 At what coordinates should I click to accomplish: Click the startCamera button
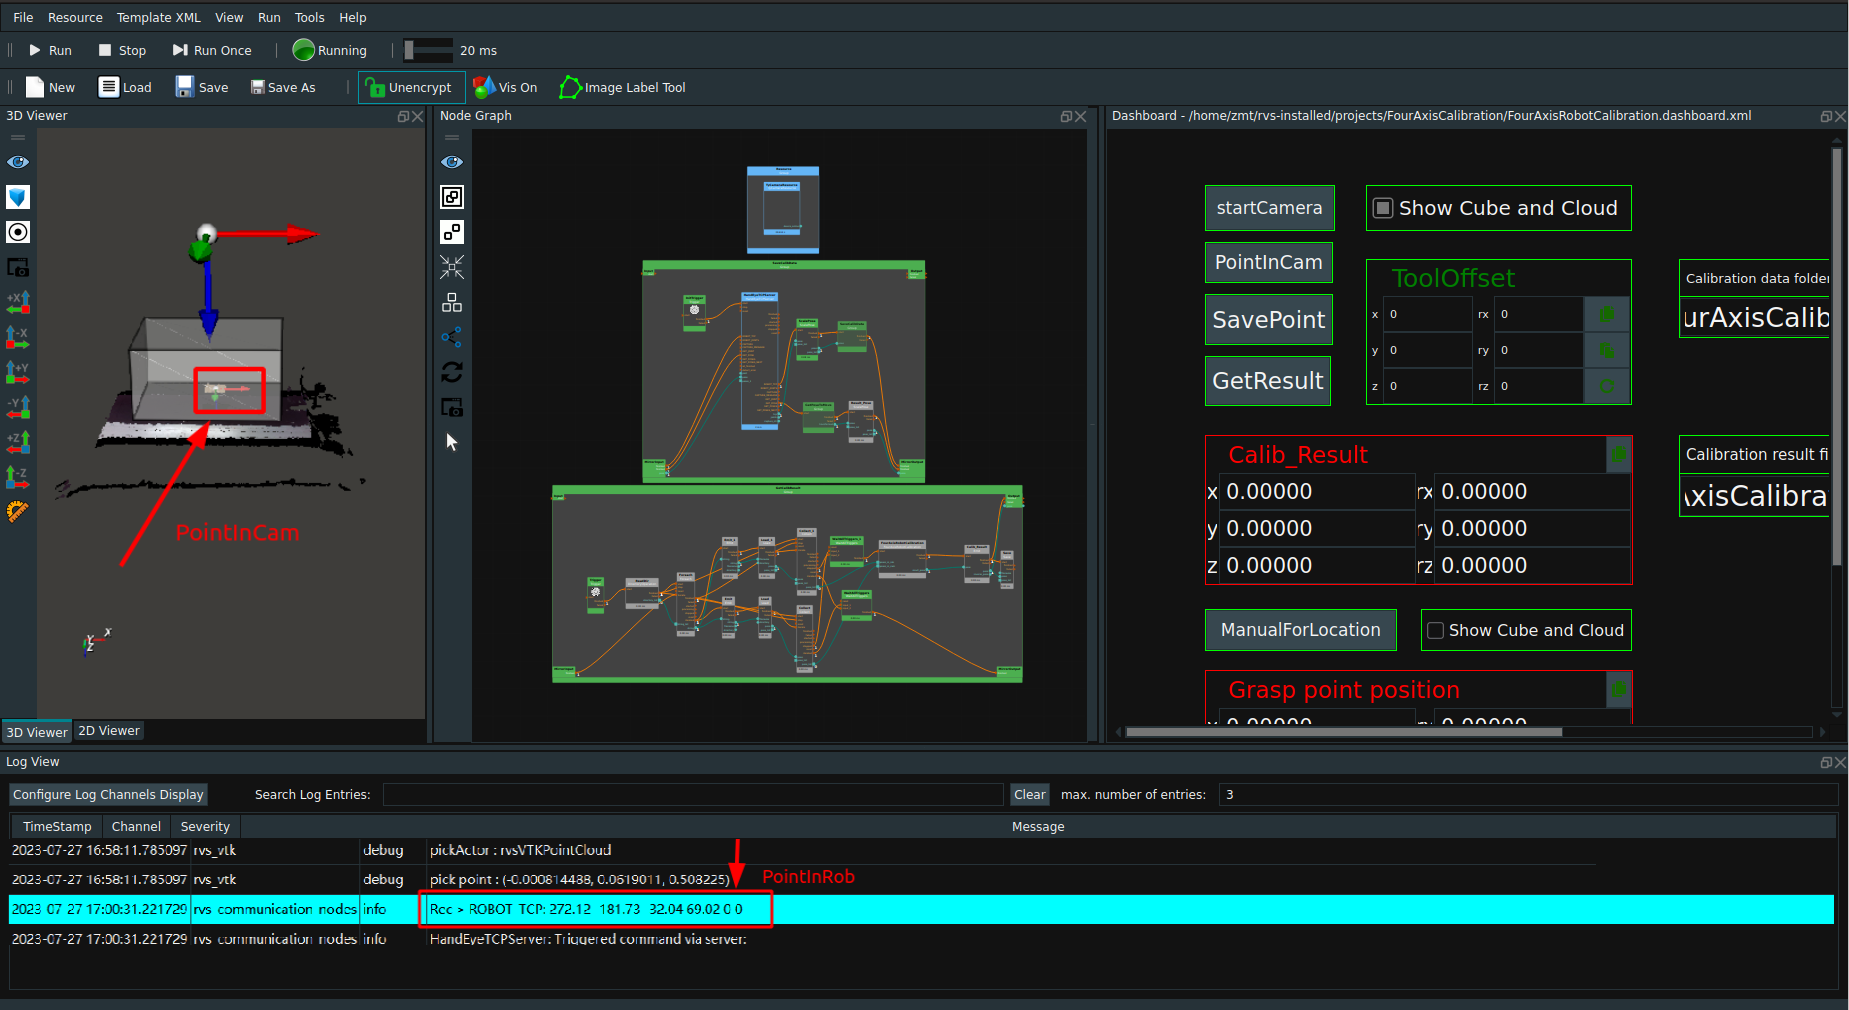(1269, 208)
